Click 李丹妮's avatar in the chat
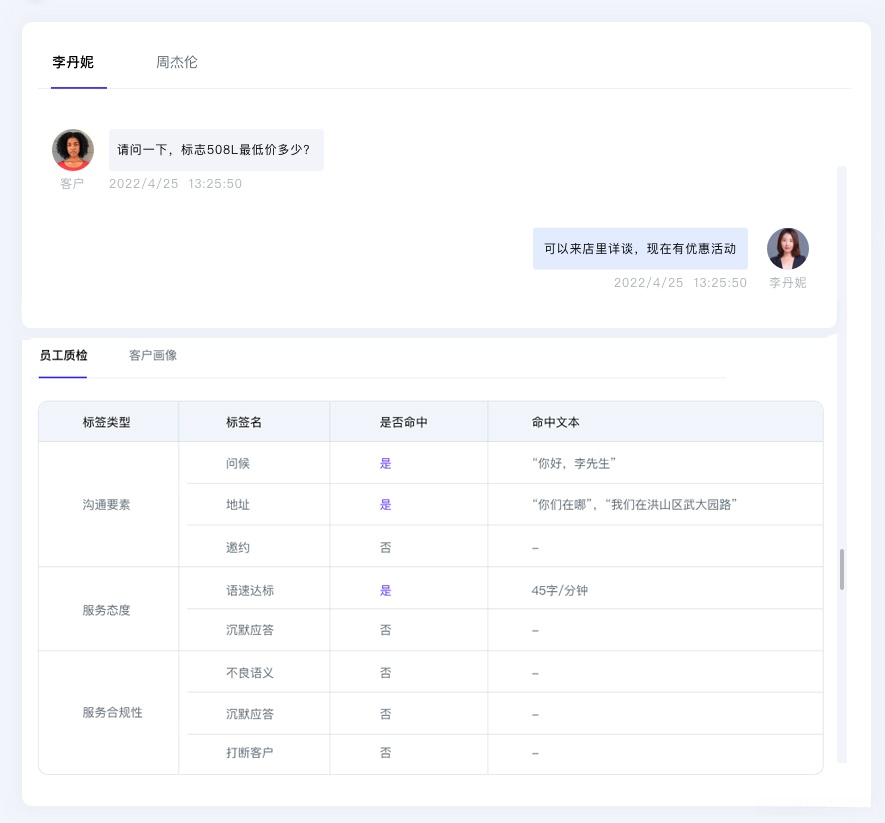The image size is (885, 823). (787, 249)
